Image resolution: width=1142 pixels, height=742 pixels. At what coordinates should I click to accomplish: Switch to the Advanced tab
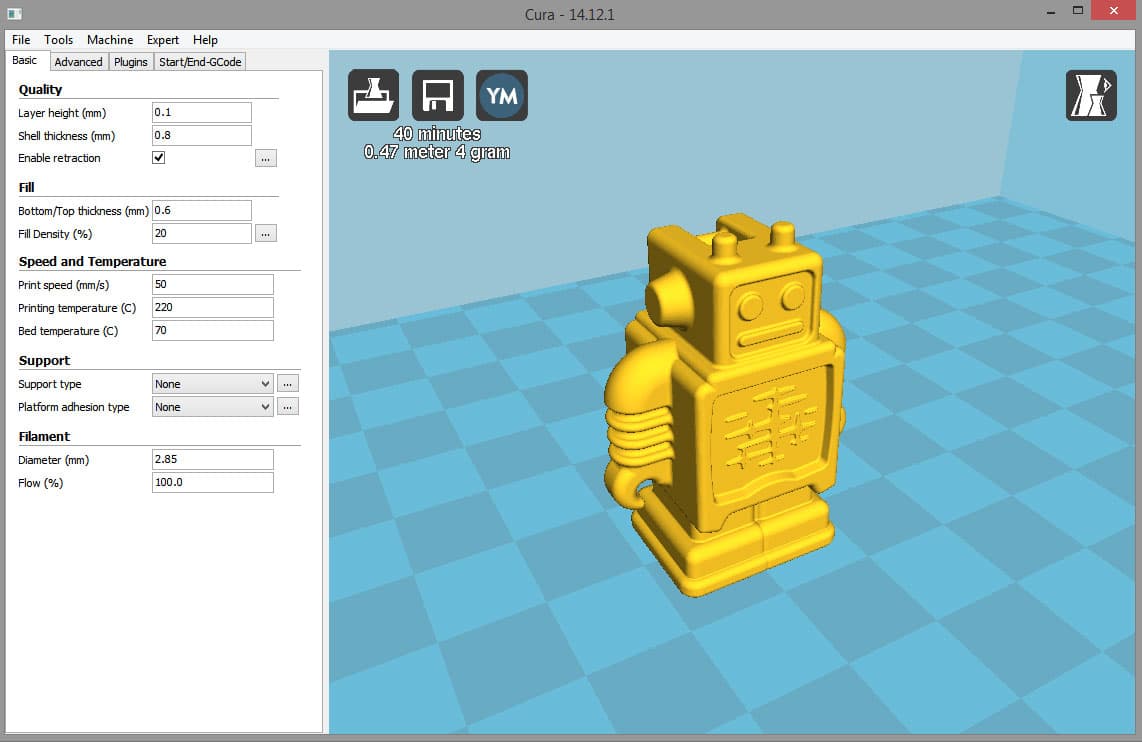coord(78,61)
